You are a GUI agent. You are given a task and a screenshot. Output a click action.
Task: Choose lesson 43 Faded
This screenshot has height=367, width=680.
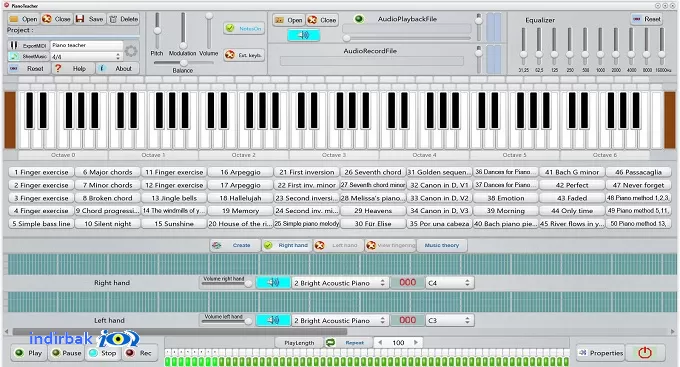572,198
